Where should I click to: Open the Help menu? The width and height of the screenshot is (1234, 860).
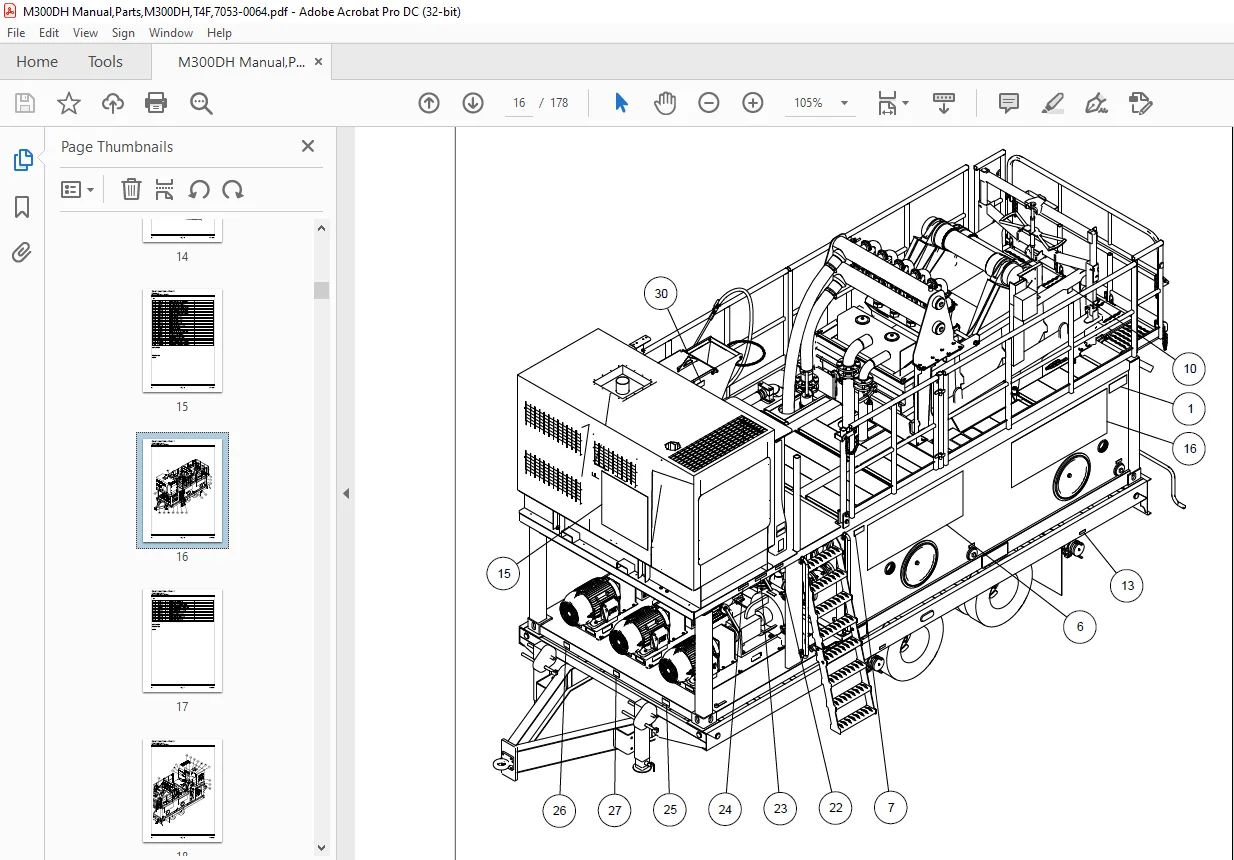coord(219,33)
